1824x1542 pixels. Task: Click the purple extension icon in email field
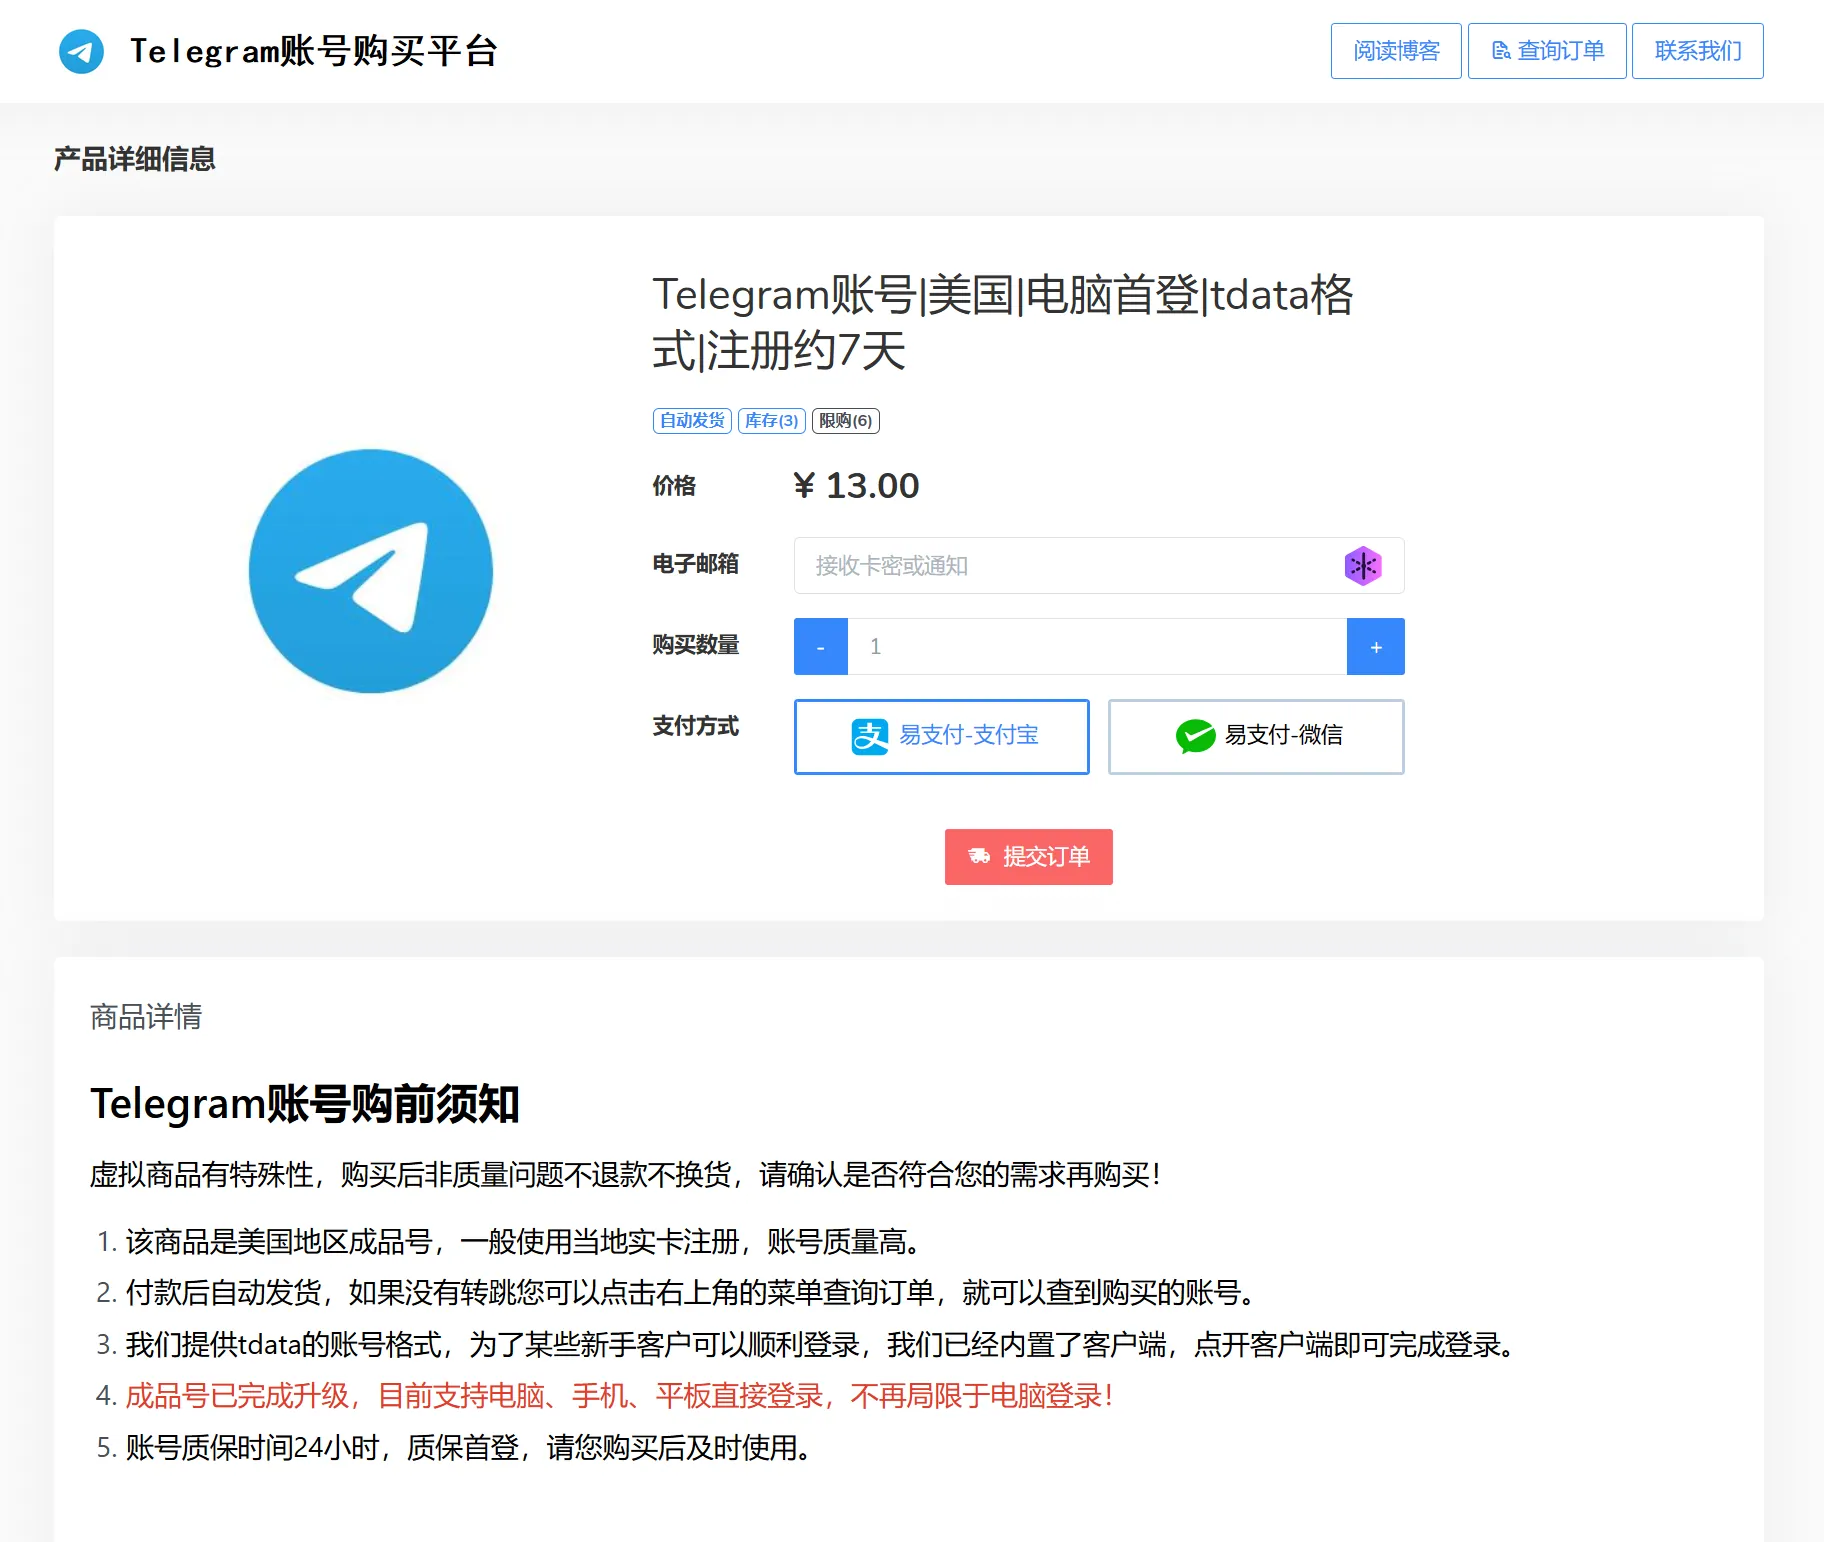(1362, 566)
